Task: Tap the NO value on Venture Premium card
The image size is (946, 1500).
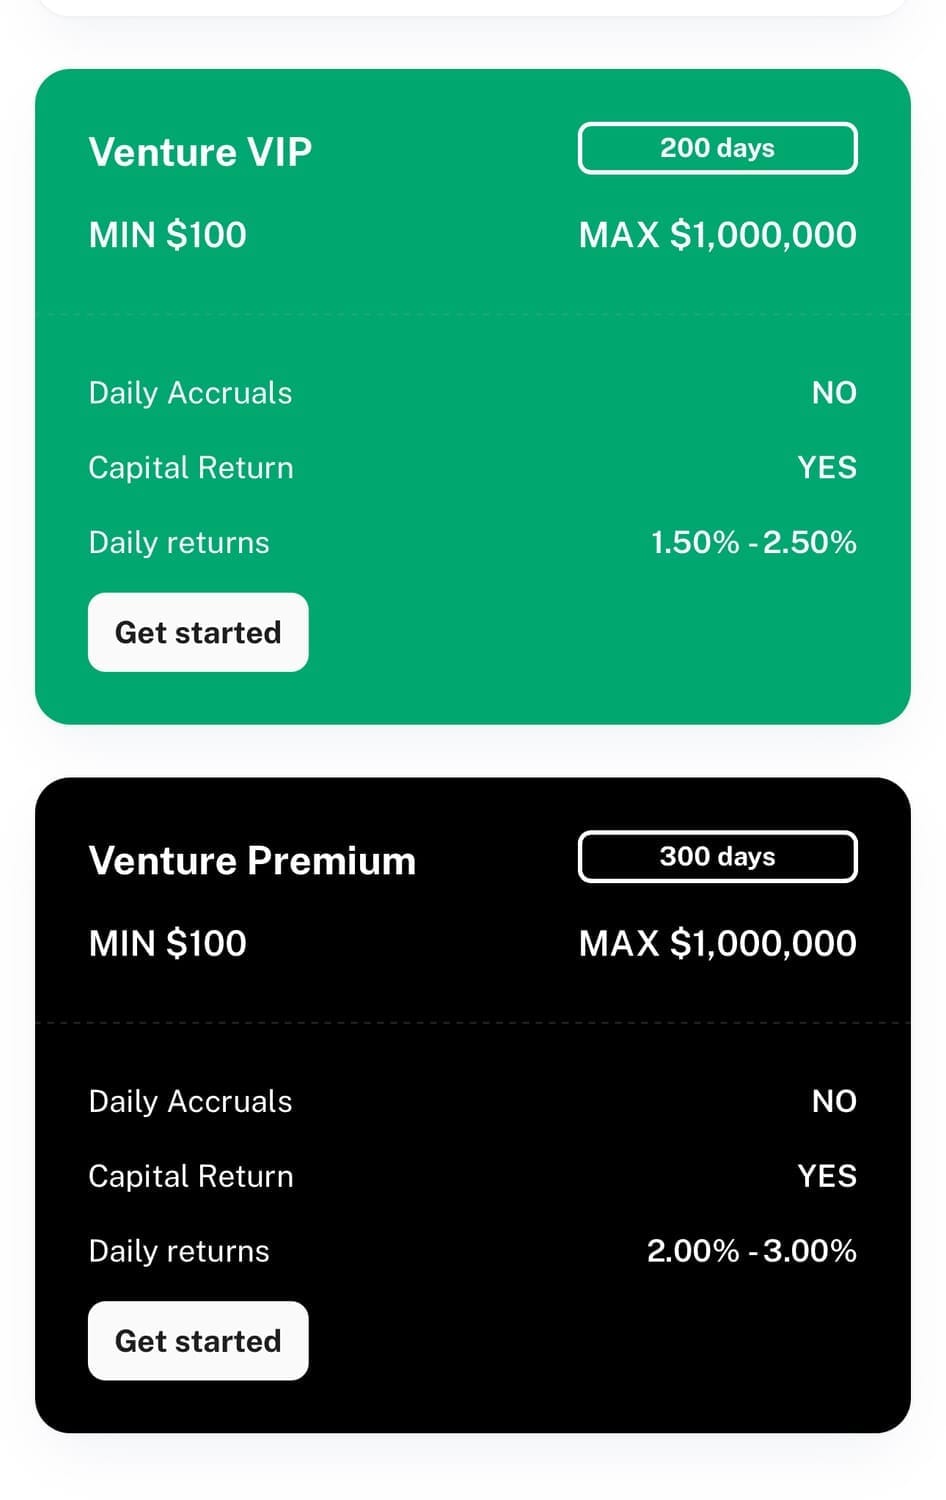Action: [x=834, y=1101]
